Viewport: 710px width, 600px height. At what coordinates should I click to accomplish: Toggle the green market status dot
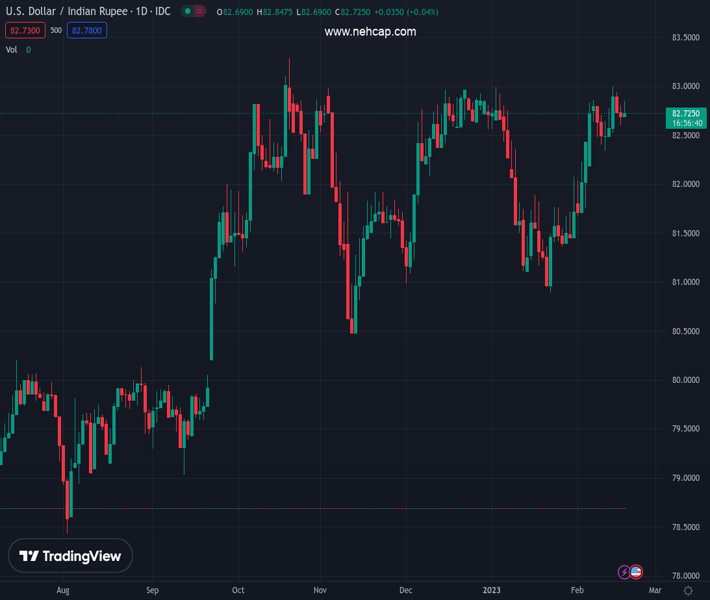[187, 12]
